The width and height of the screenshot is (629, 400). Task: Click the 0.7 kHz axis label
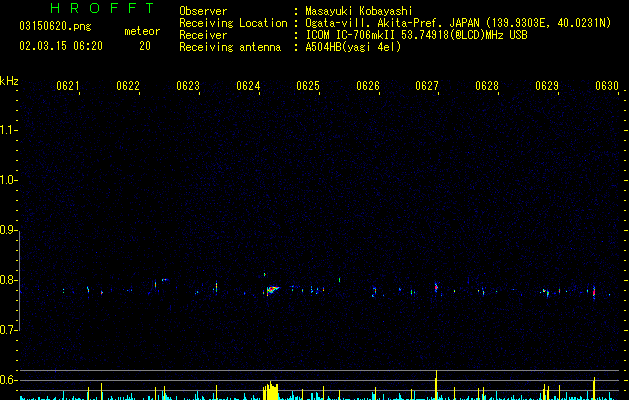(x=8, y=330)
